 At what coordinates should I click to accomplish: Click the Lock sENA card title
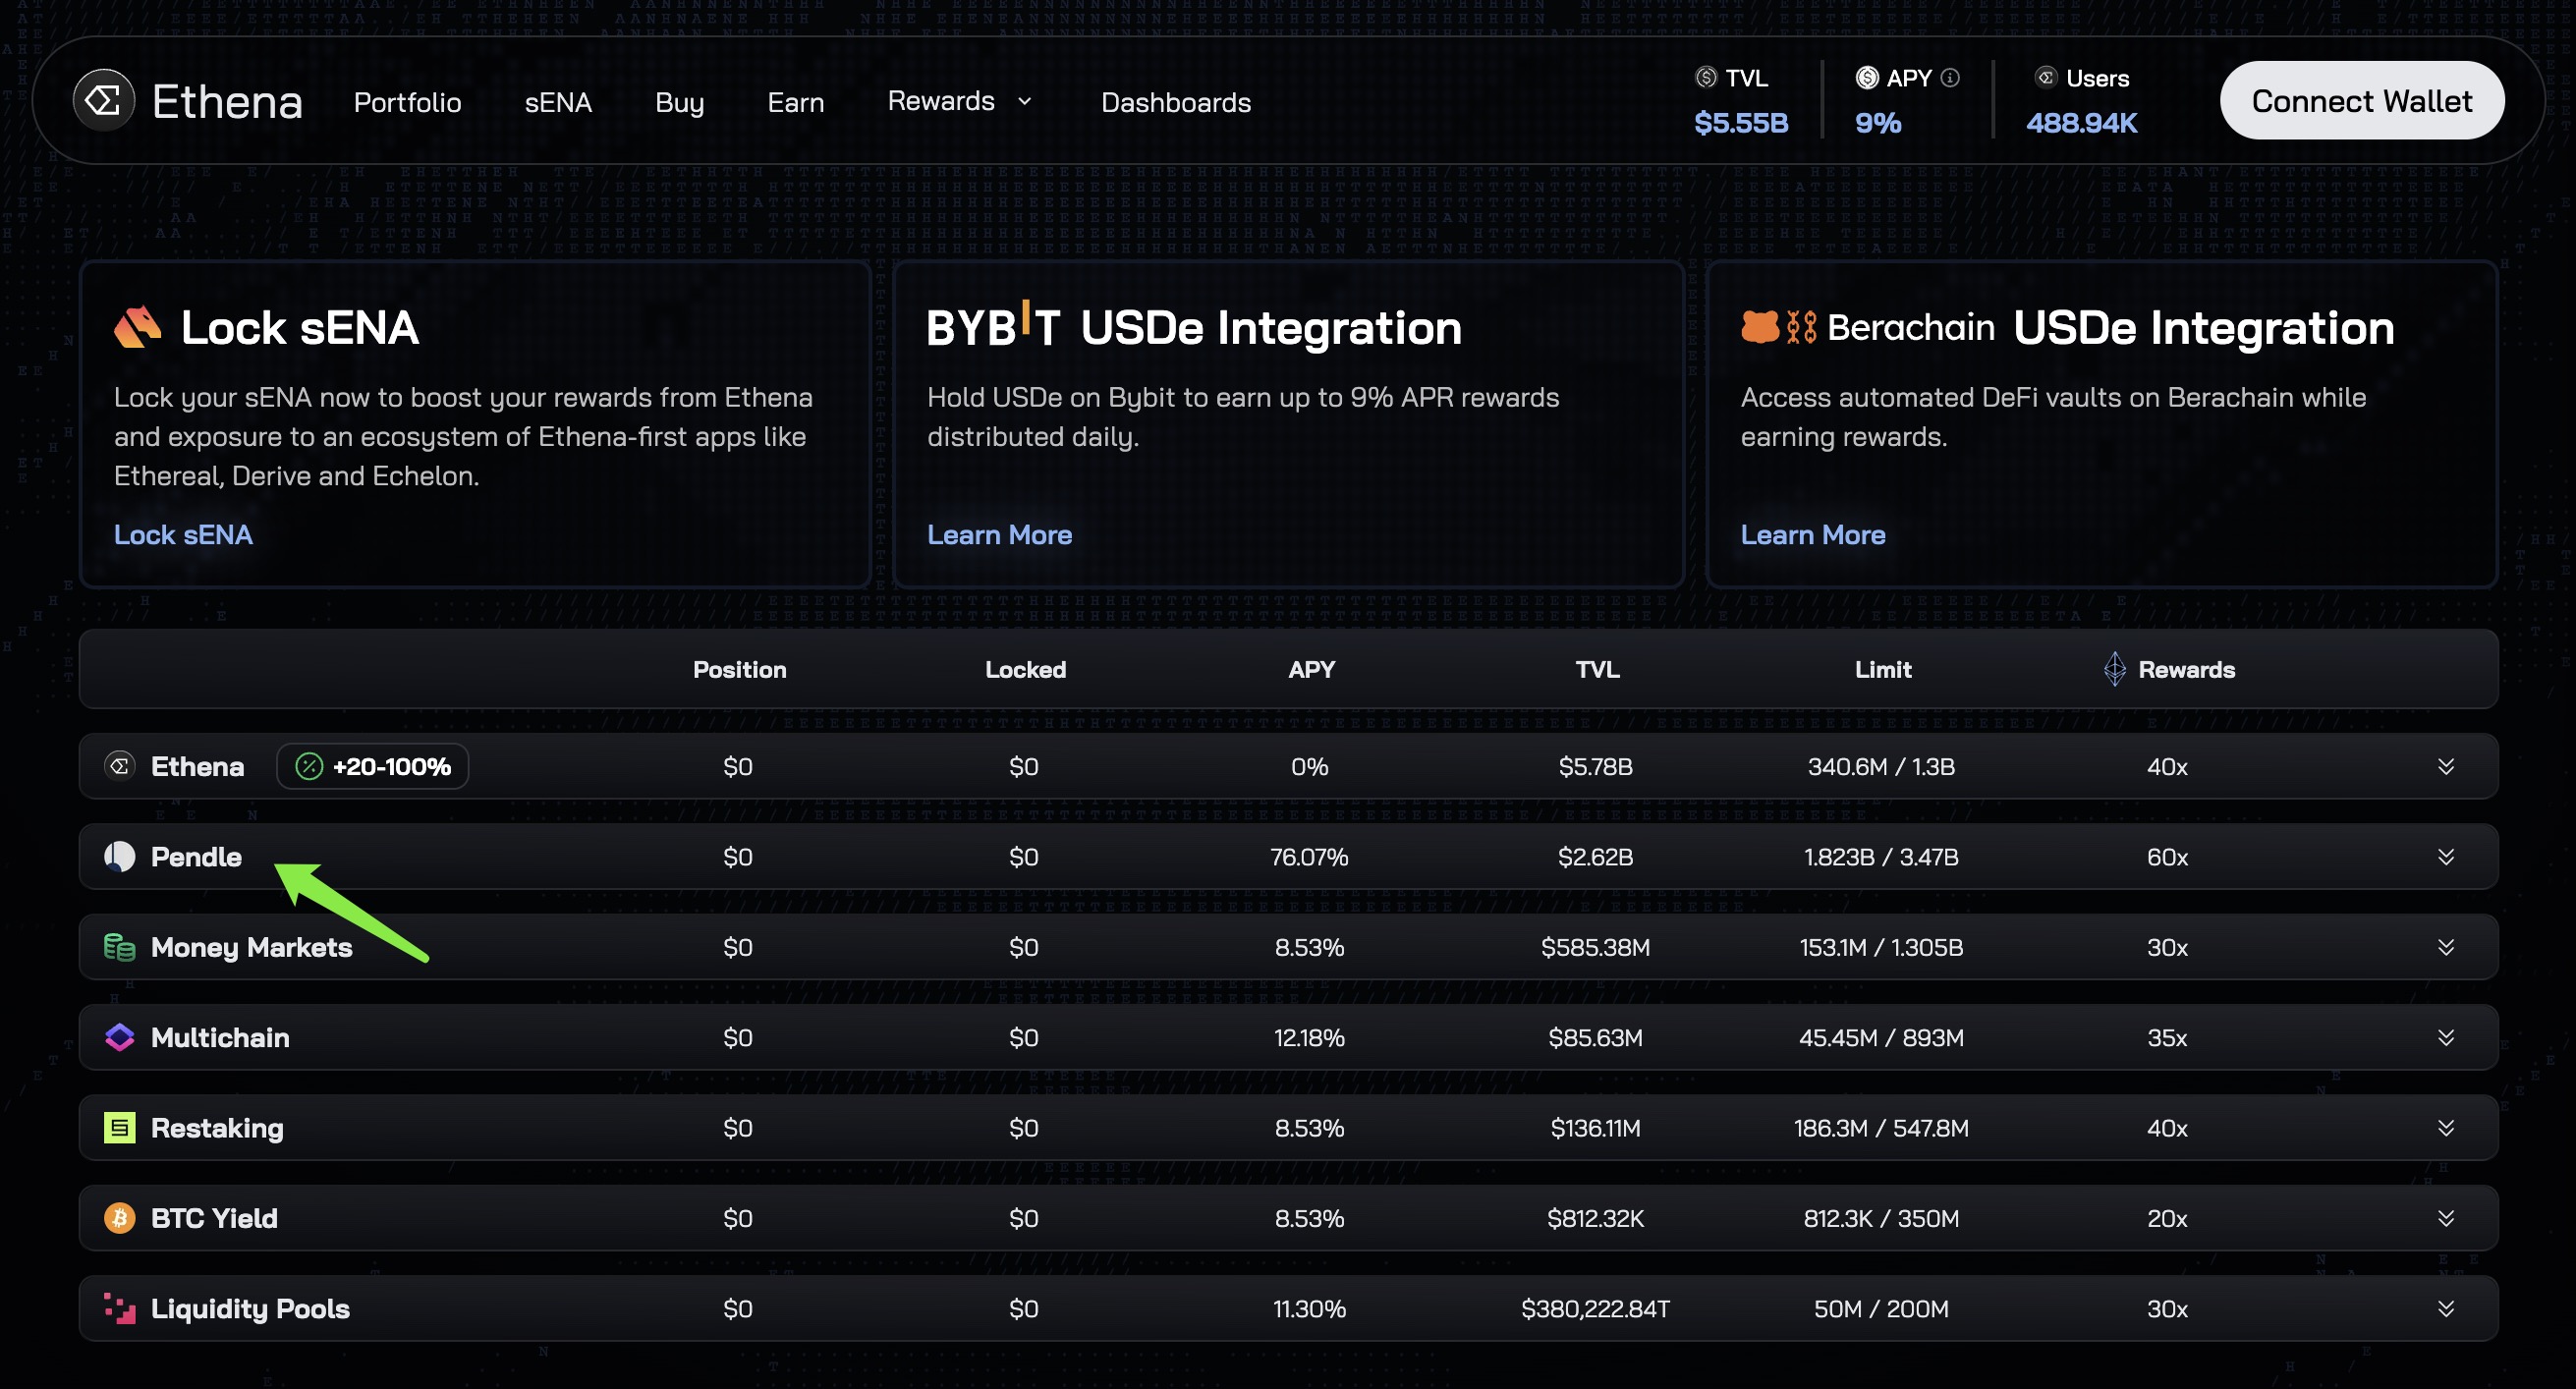(299, 327)
